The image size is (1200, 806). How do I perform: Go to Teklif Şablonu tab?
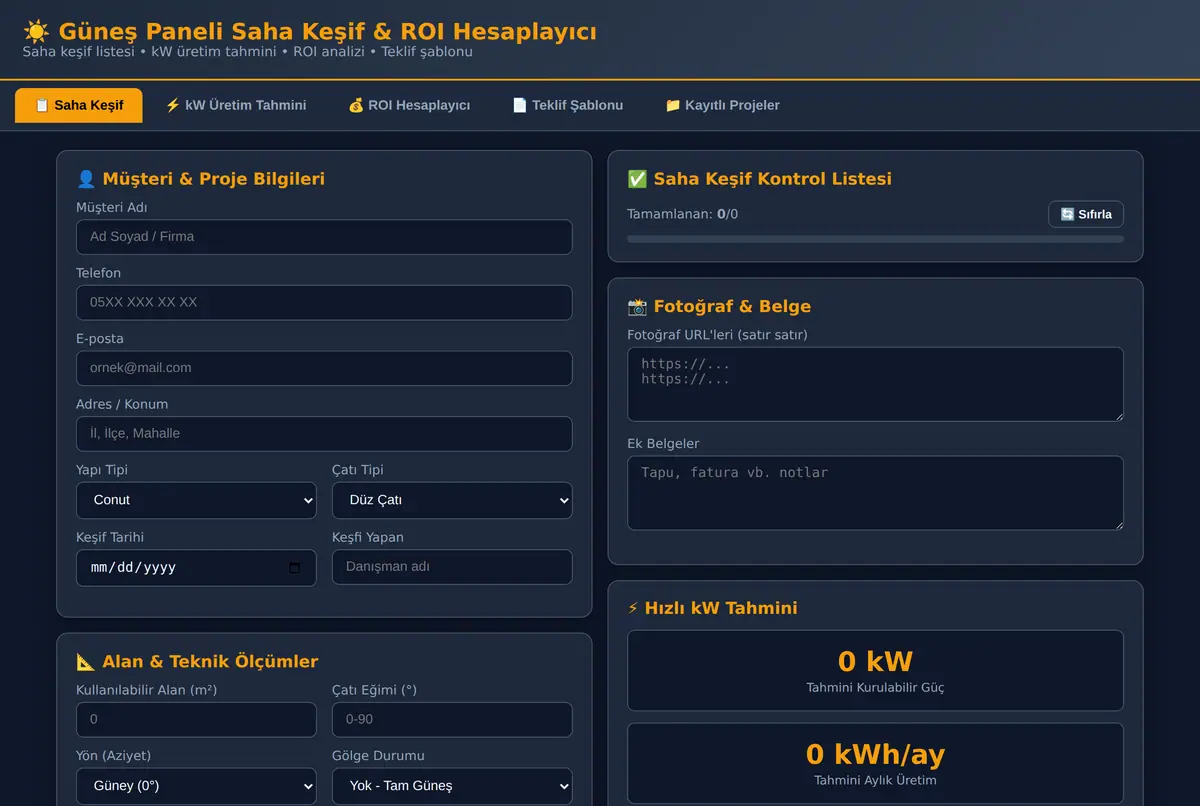pos(567,105)
